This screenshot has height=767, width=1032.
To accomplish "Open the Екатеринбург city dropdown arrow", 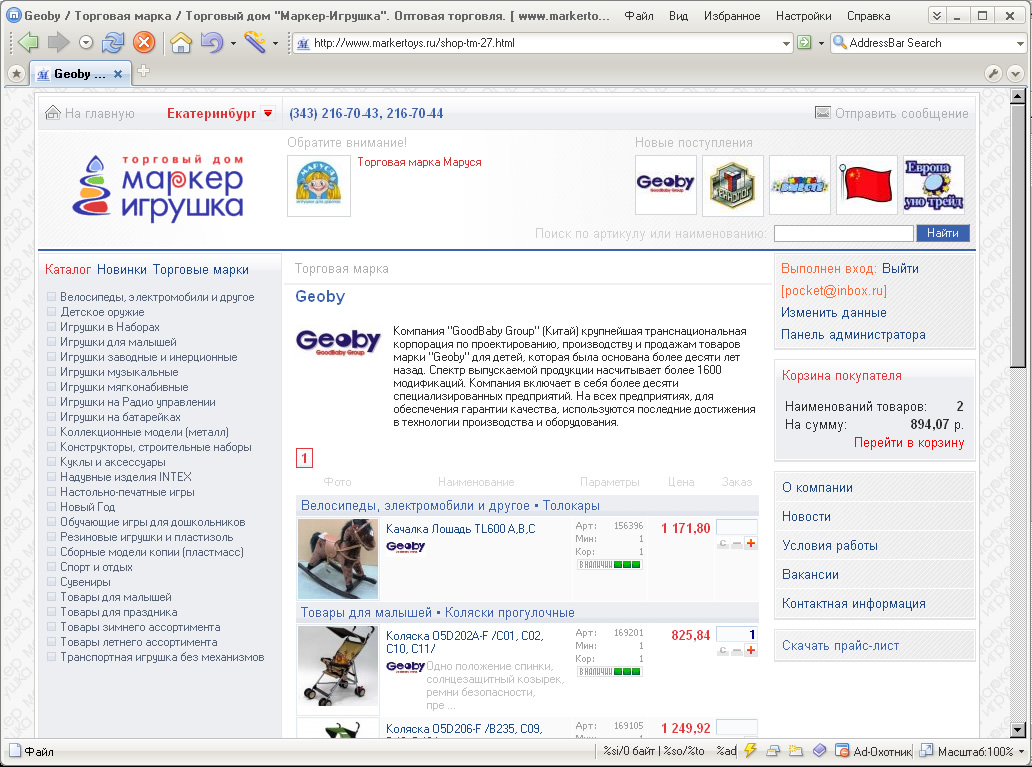I will [268, 113].
